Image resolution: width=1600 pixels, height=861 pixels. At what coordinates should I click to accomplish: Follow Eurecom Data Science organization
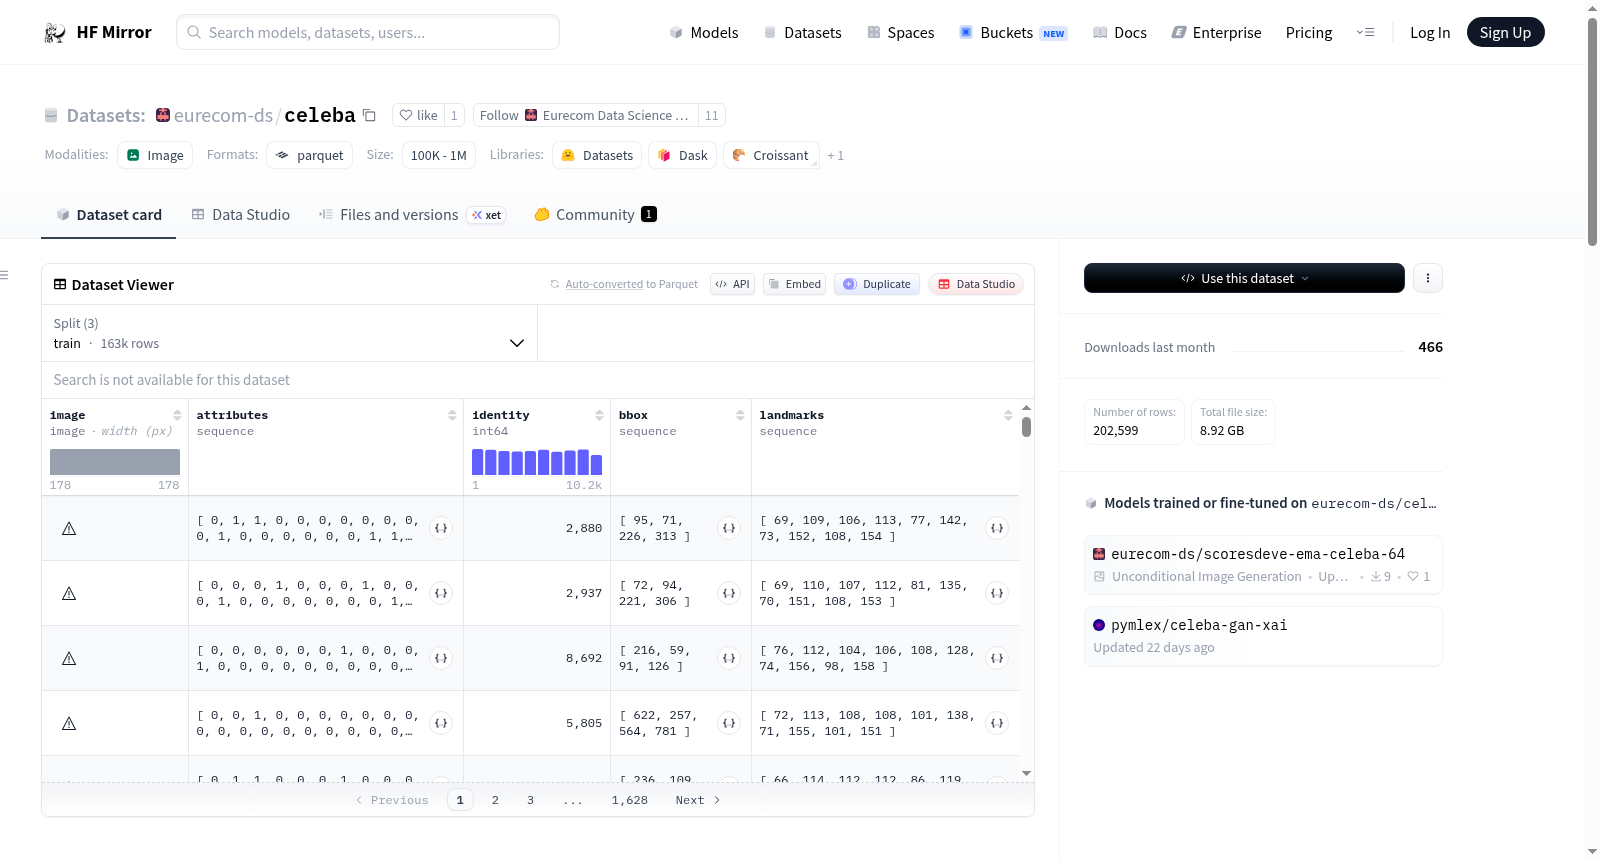pos(585,115)
